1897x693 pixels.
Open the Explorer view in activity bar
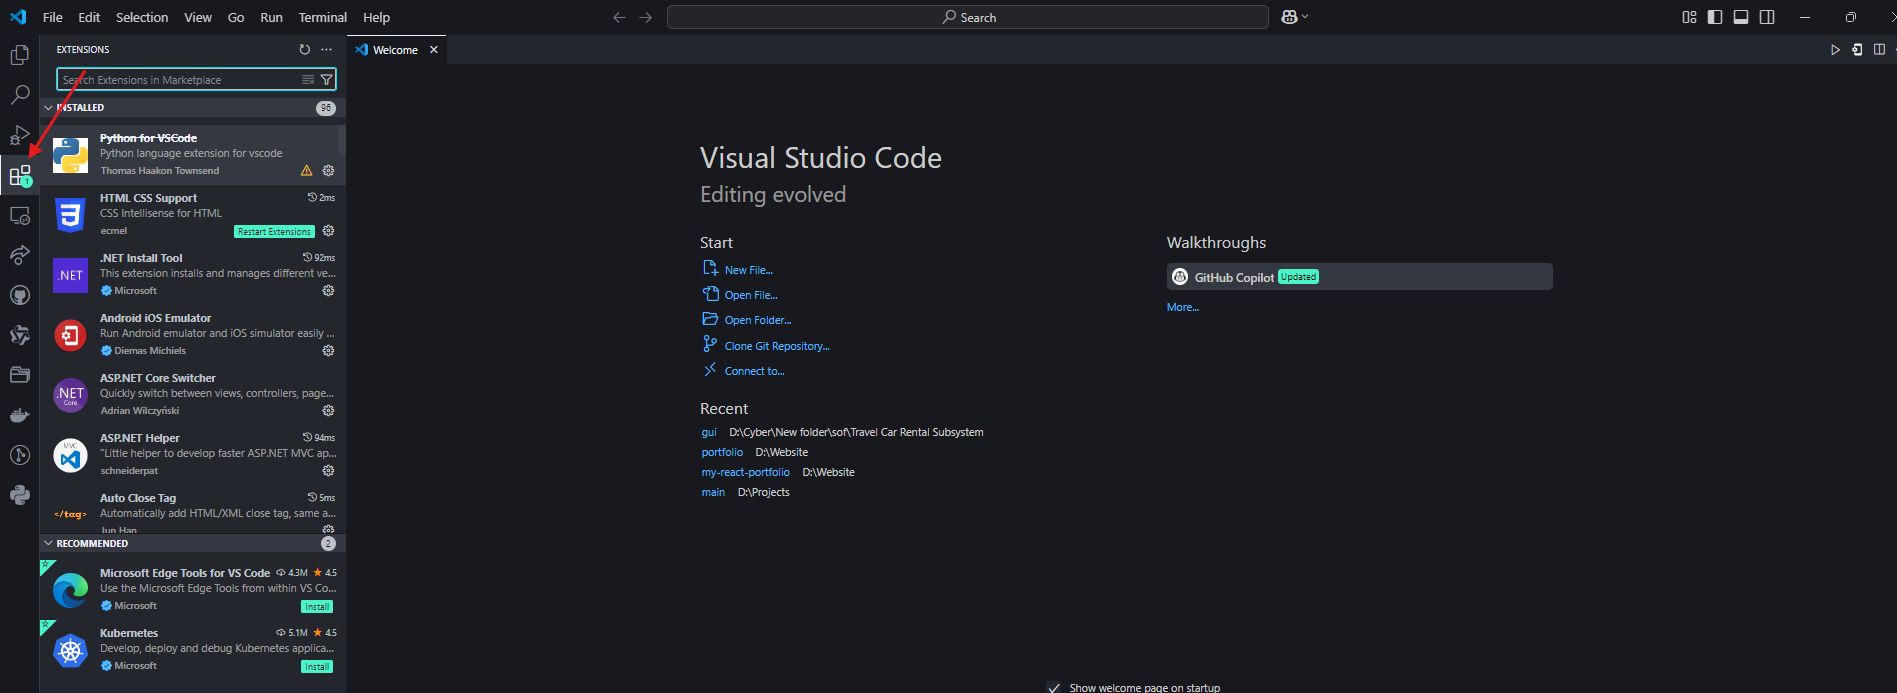[x=19, y=55]
